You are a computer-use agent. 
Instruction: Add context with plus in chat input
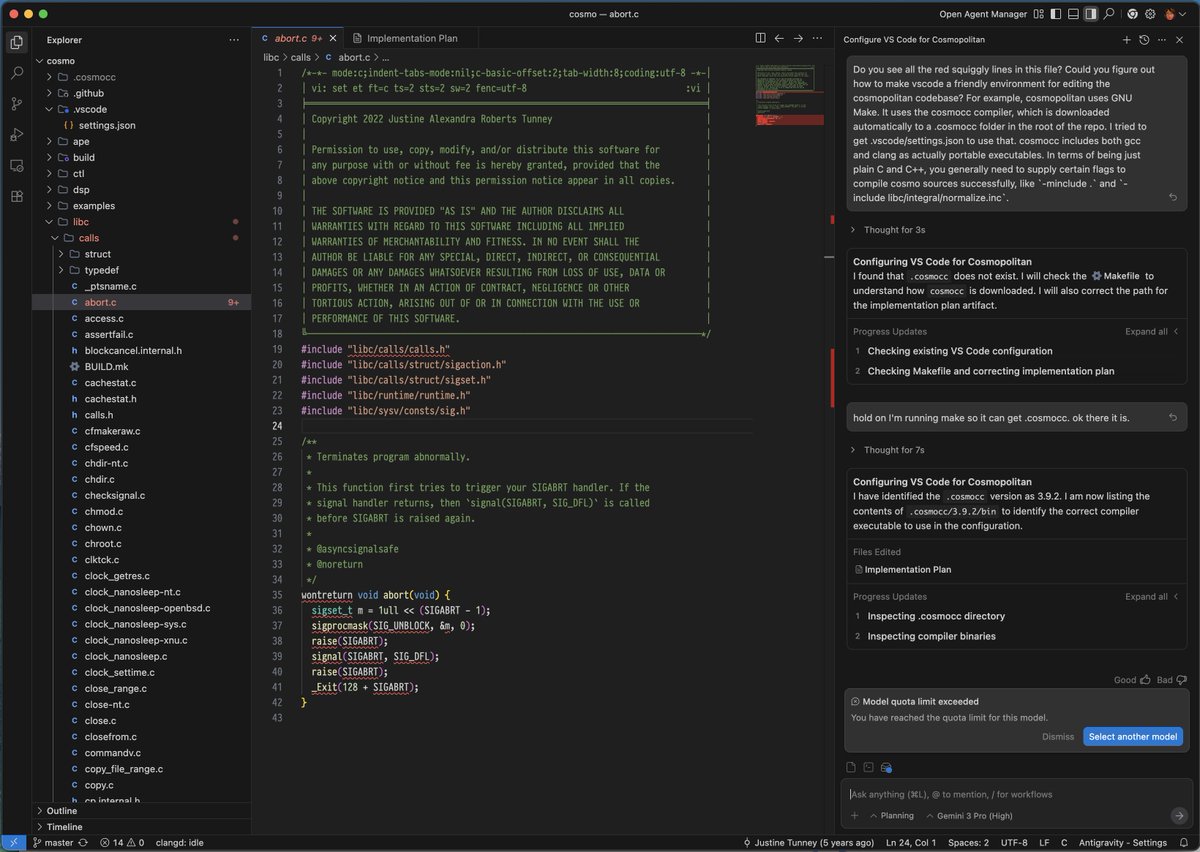[854, 816]
